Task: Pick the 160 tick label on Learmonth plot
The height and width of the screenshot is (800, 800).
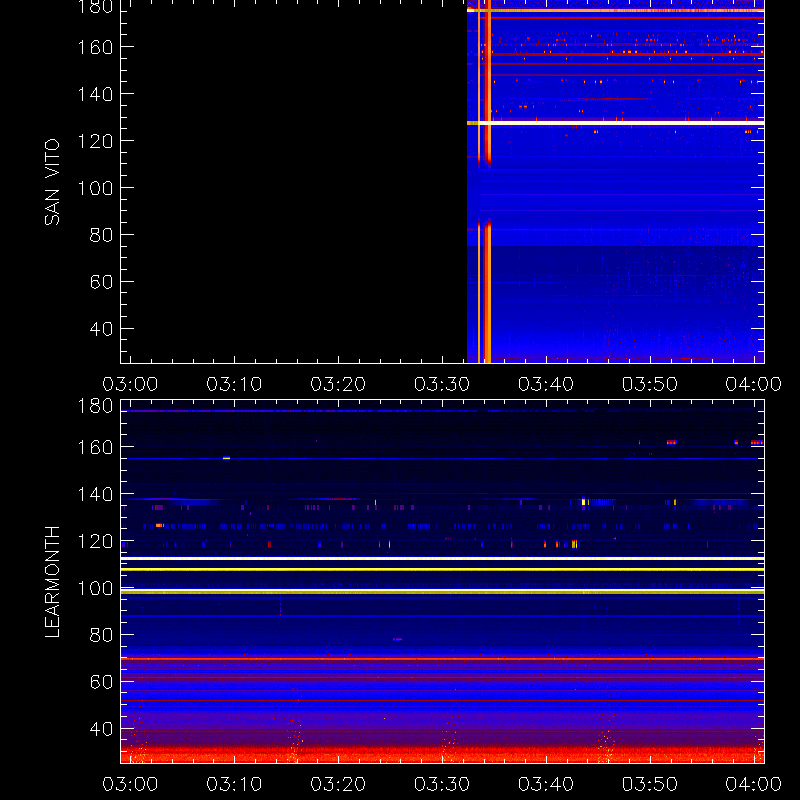Action: pyautogui.click(x=95, y=447)
